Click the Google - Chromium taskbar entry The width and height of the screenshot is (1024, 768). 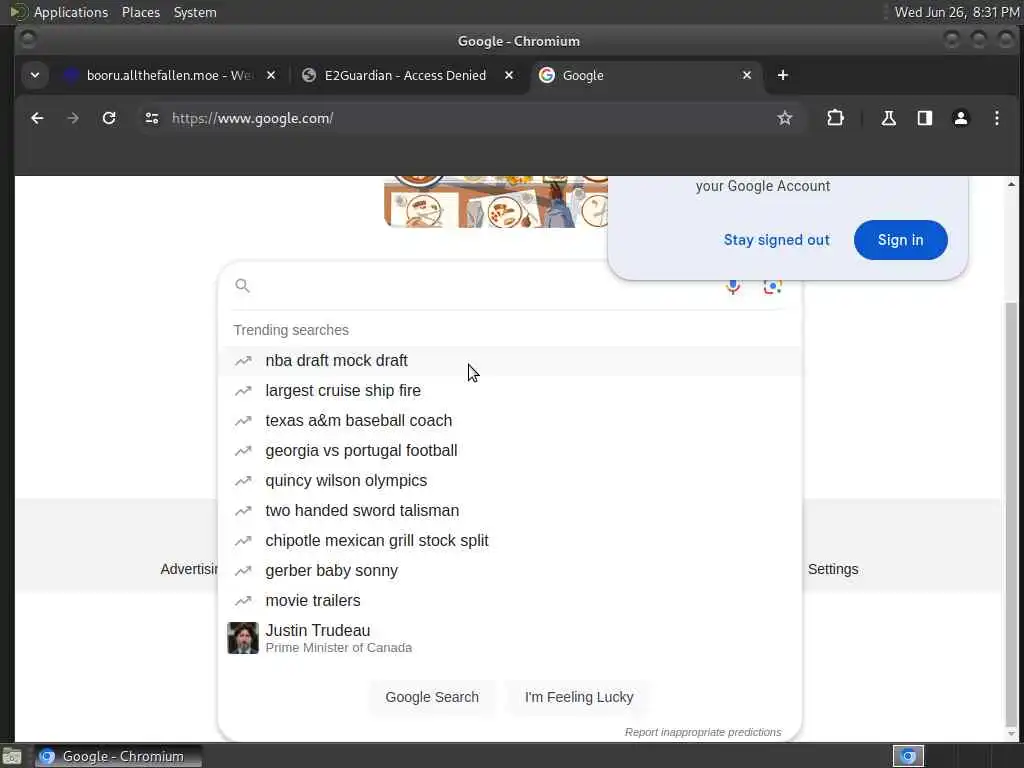click(118, 756)
